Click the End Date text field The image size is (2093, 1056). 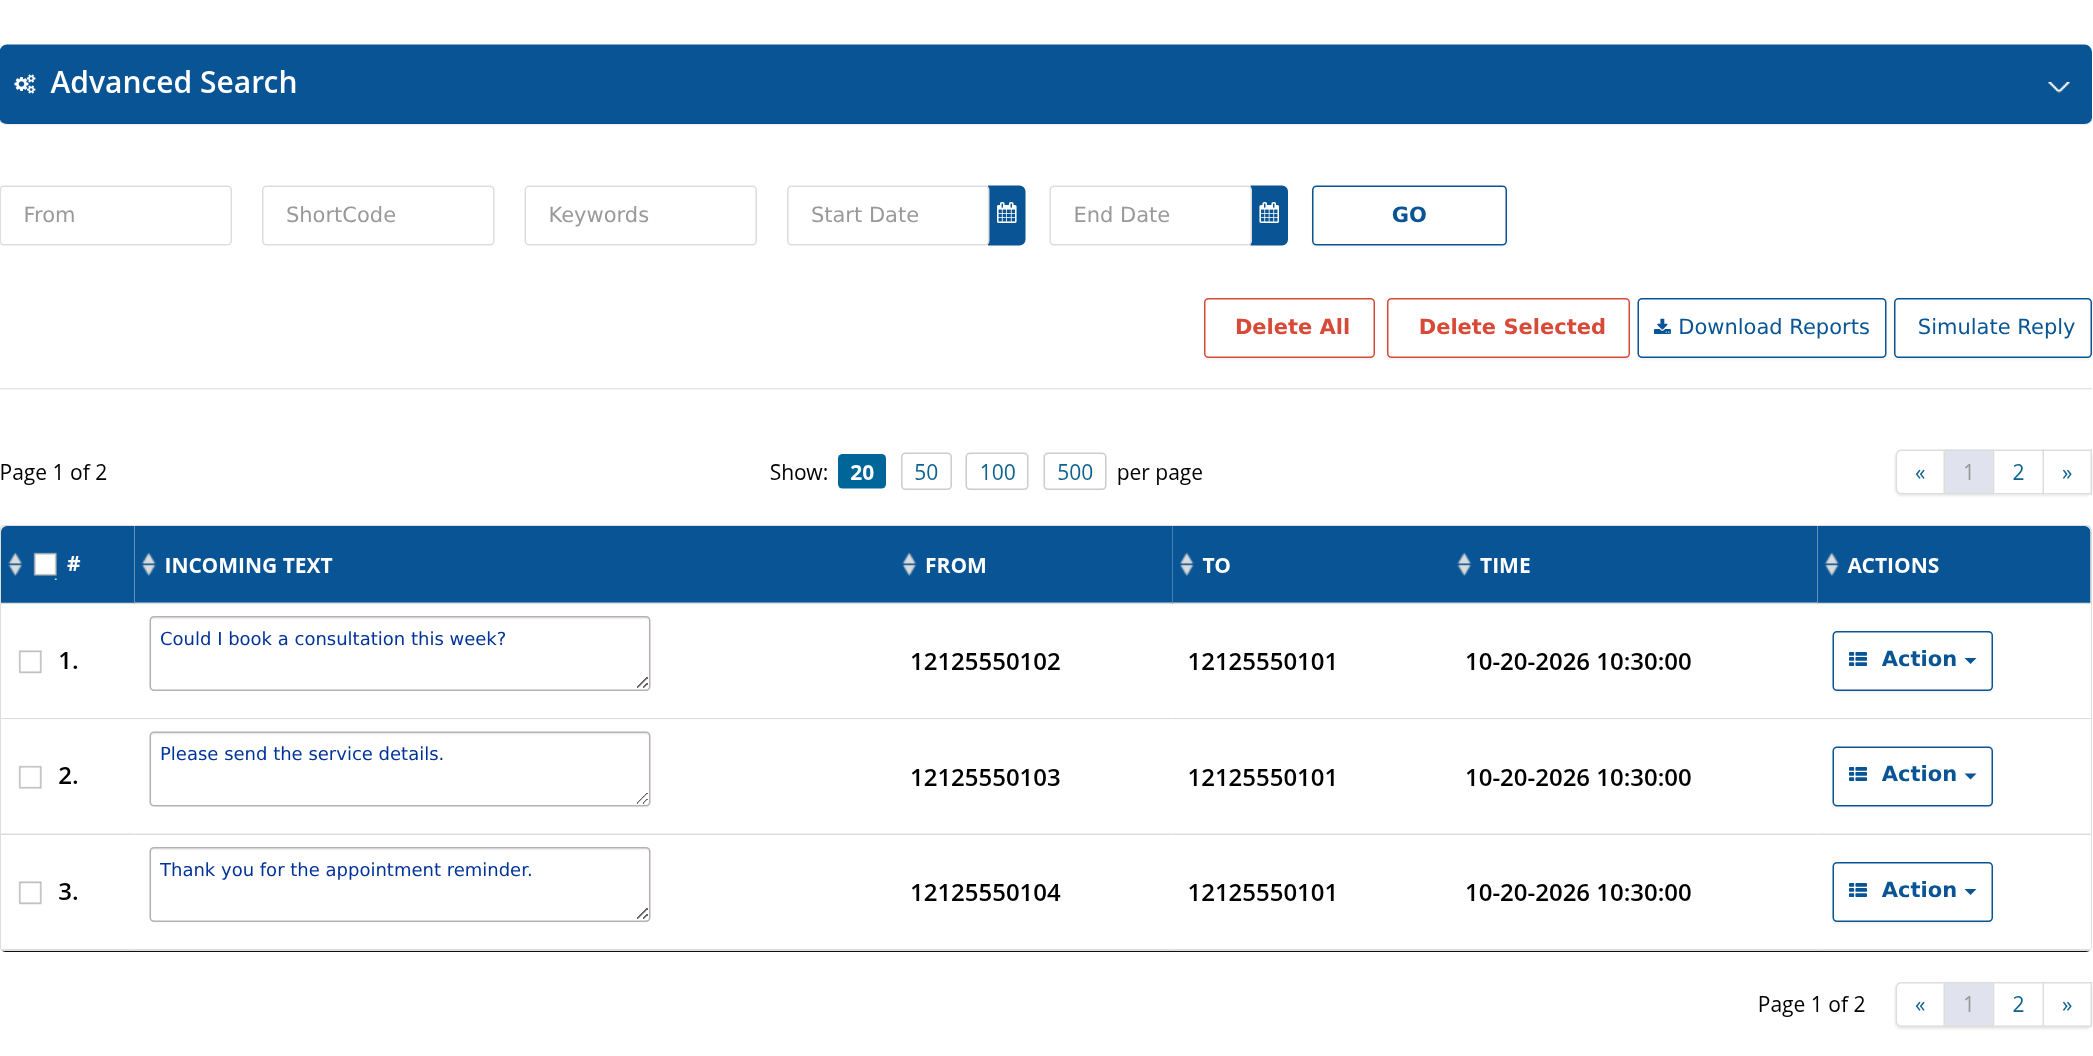pyautogui.click(x=1150, y=215)
